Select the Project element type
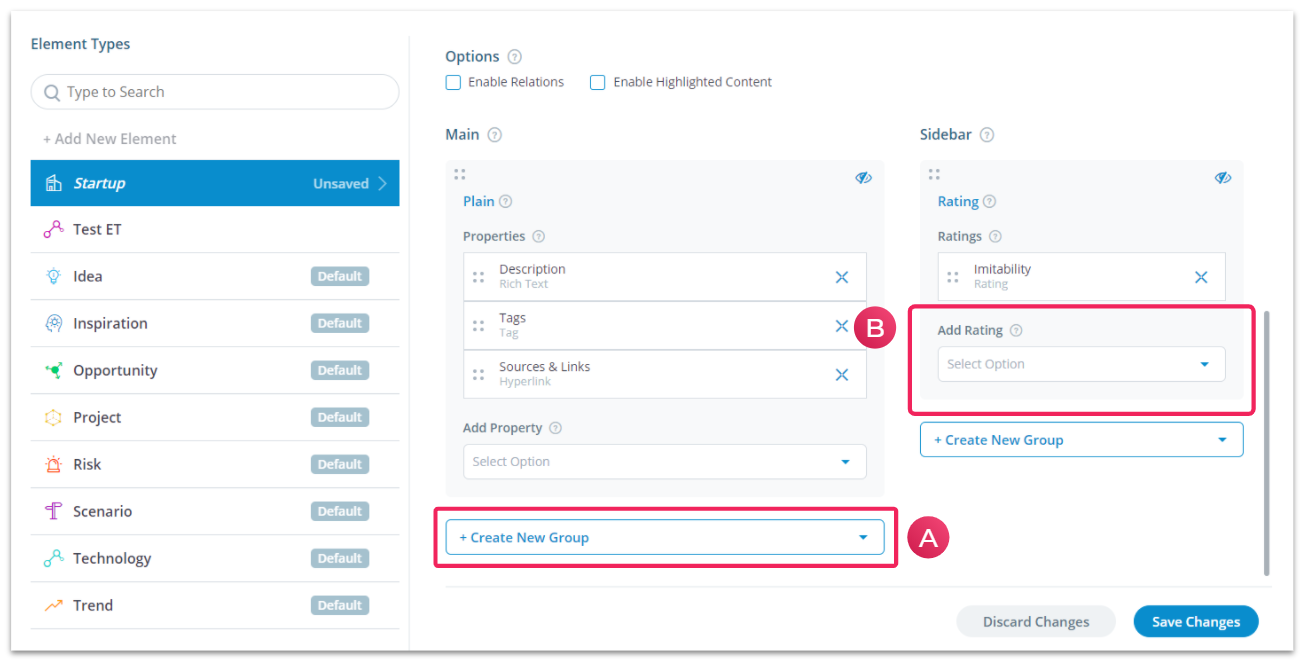 click(215, 417)
